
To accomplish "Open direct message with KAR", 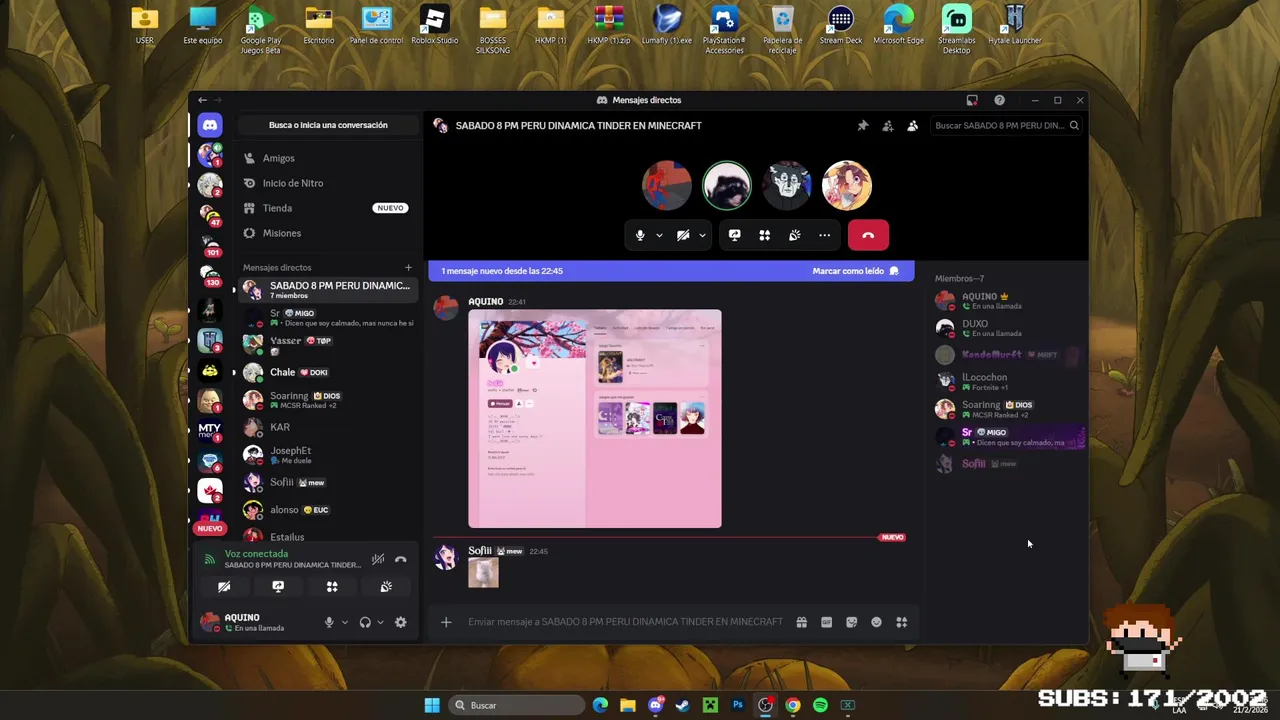I will [327, 427].
